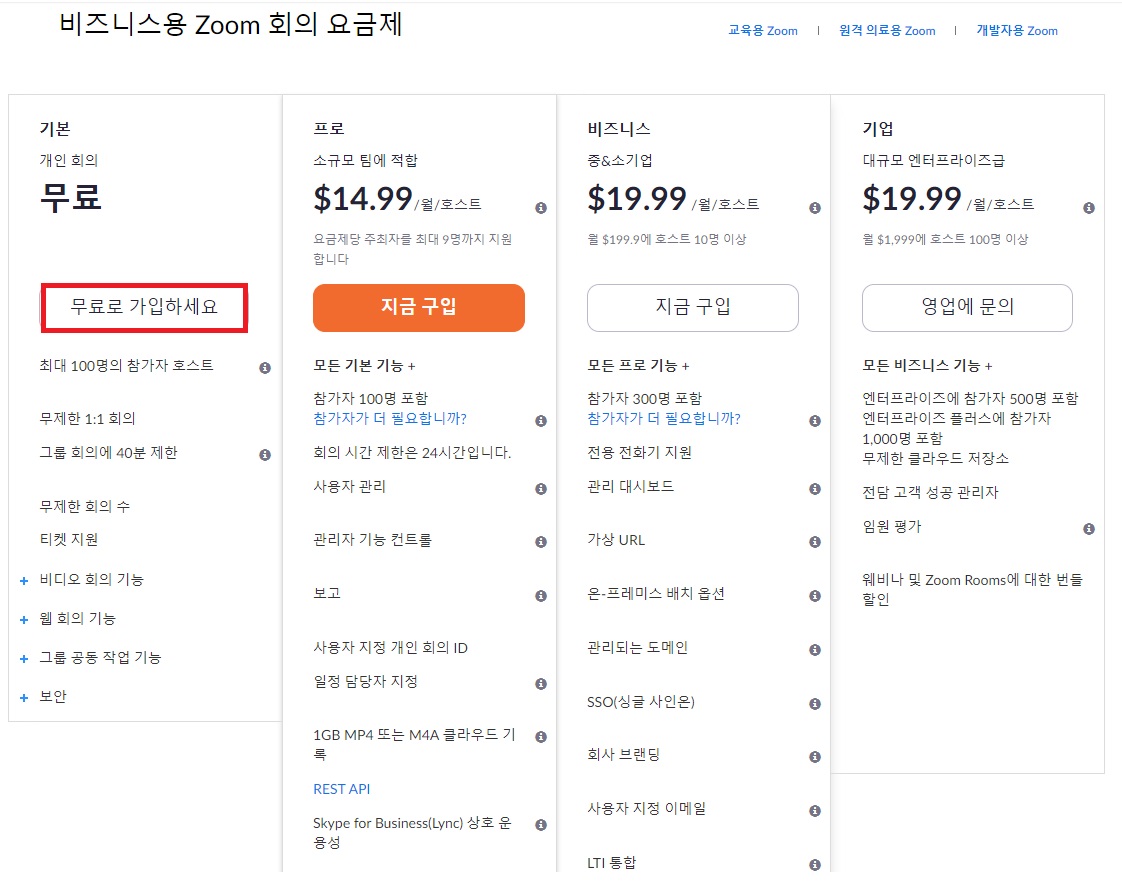
Task: Click 회의 시간 제한은 24시간입니다 text
Action: tap(412, 453)
